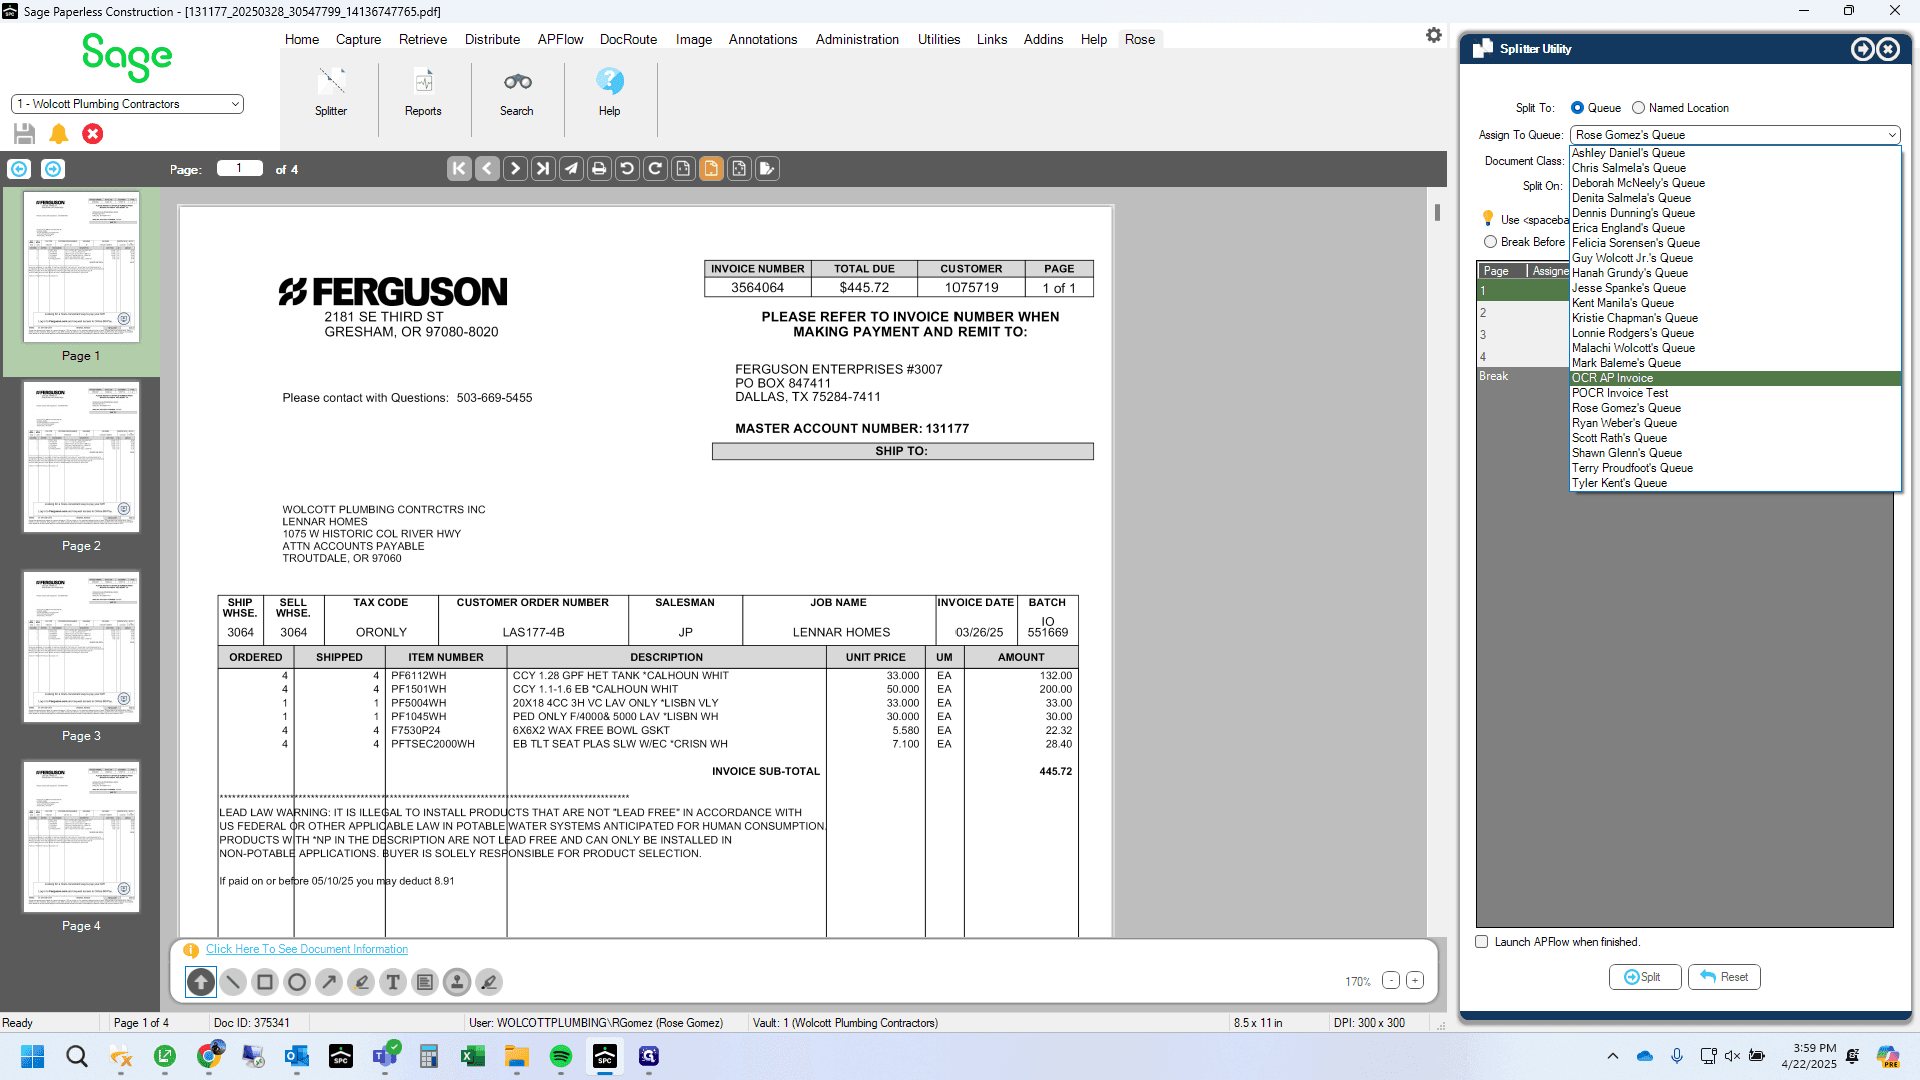Screen dimensions: 1920x1080
Task: Open the DocRoute menu
Action: click(628, 39)
